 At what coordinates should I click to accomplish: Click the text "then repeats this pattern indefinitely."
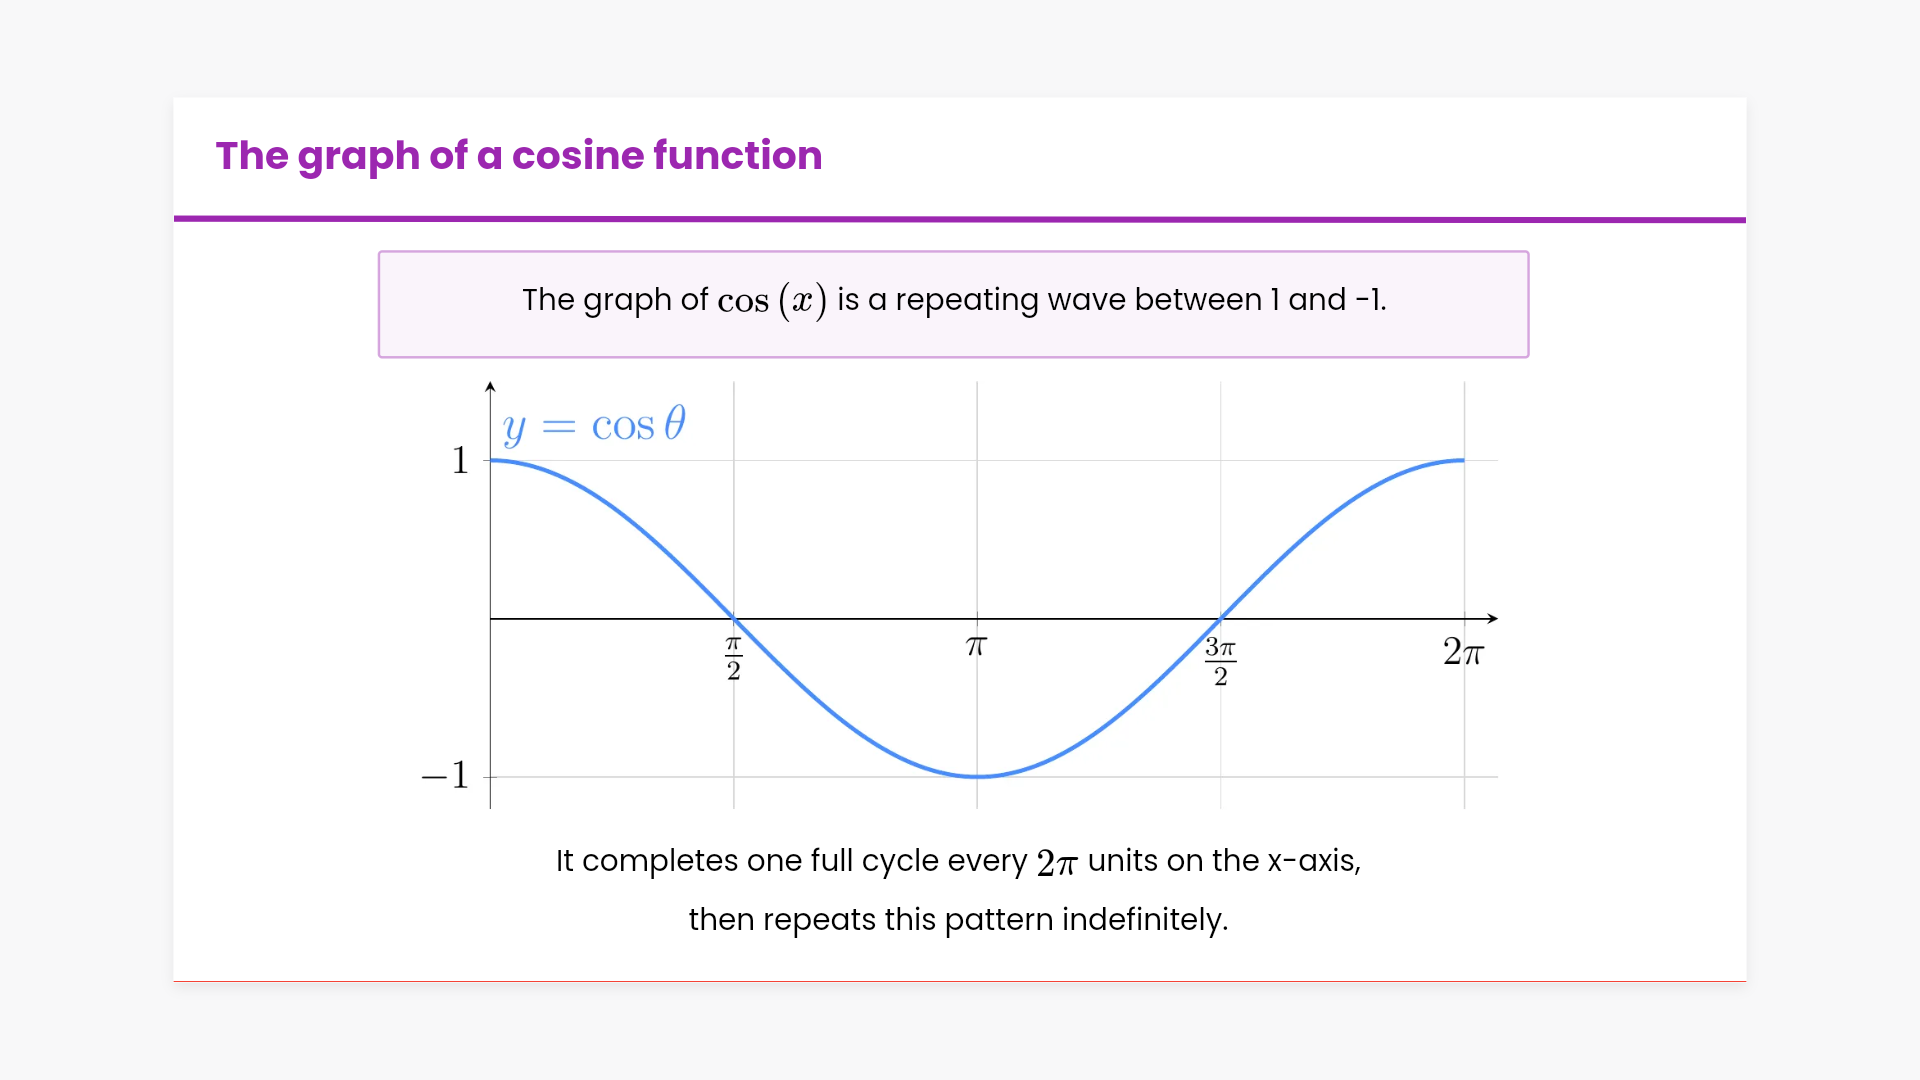pyautogui.click(x=958, y=920)
